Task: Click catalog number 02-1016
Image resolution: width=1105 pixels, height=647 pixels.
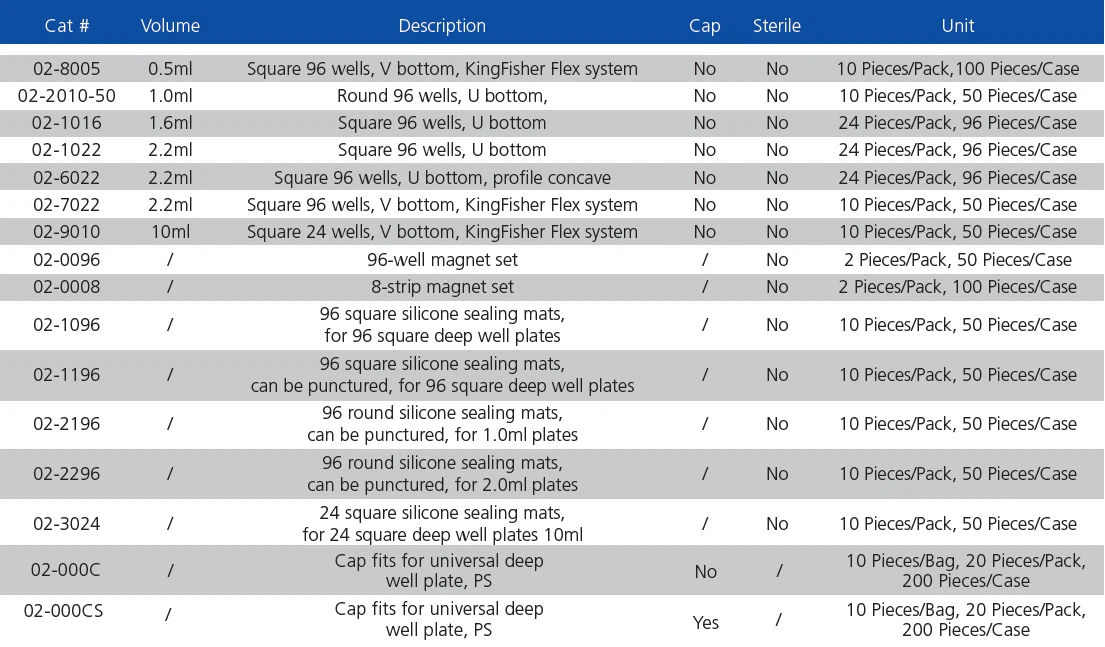Action: pyautogui.click(x=66, y=123)
